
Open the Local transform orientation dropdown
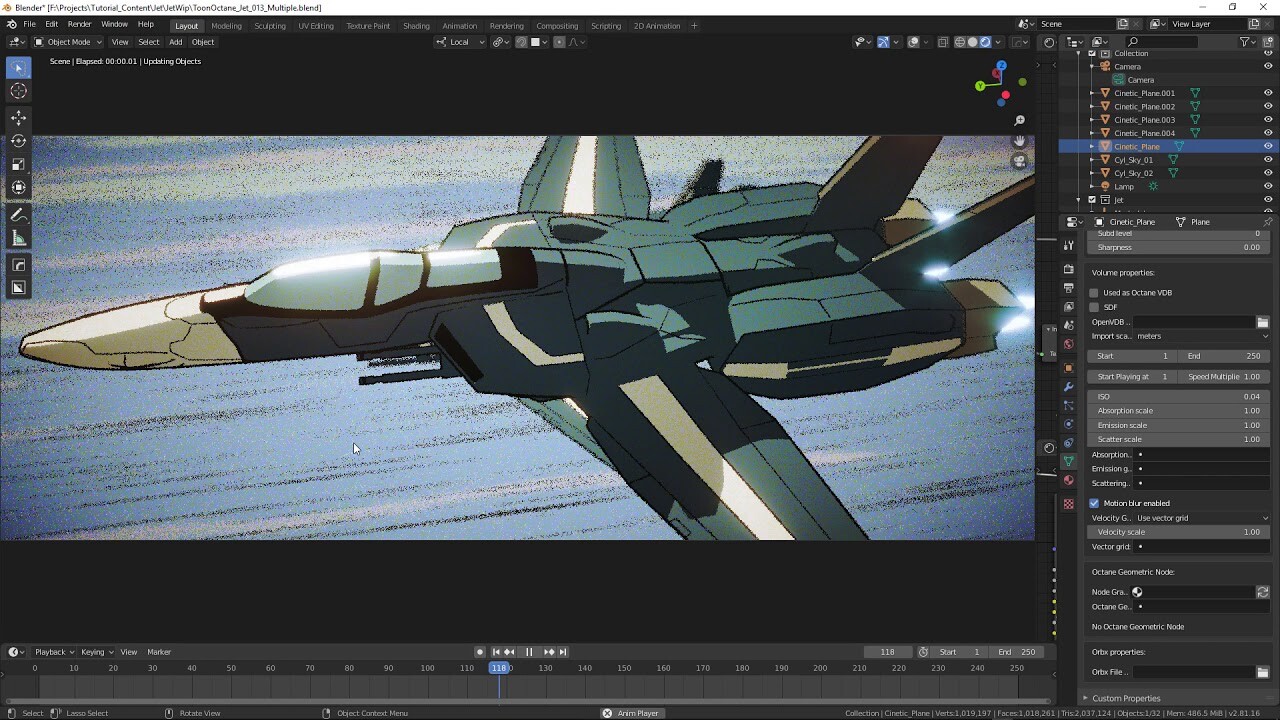[459, 42]
